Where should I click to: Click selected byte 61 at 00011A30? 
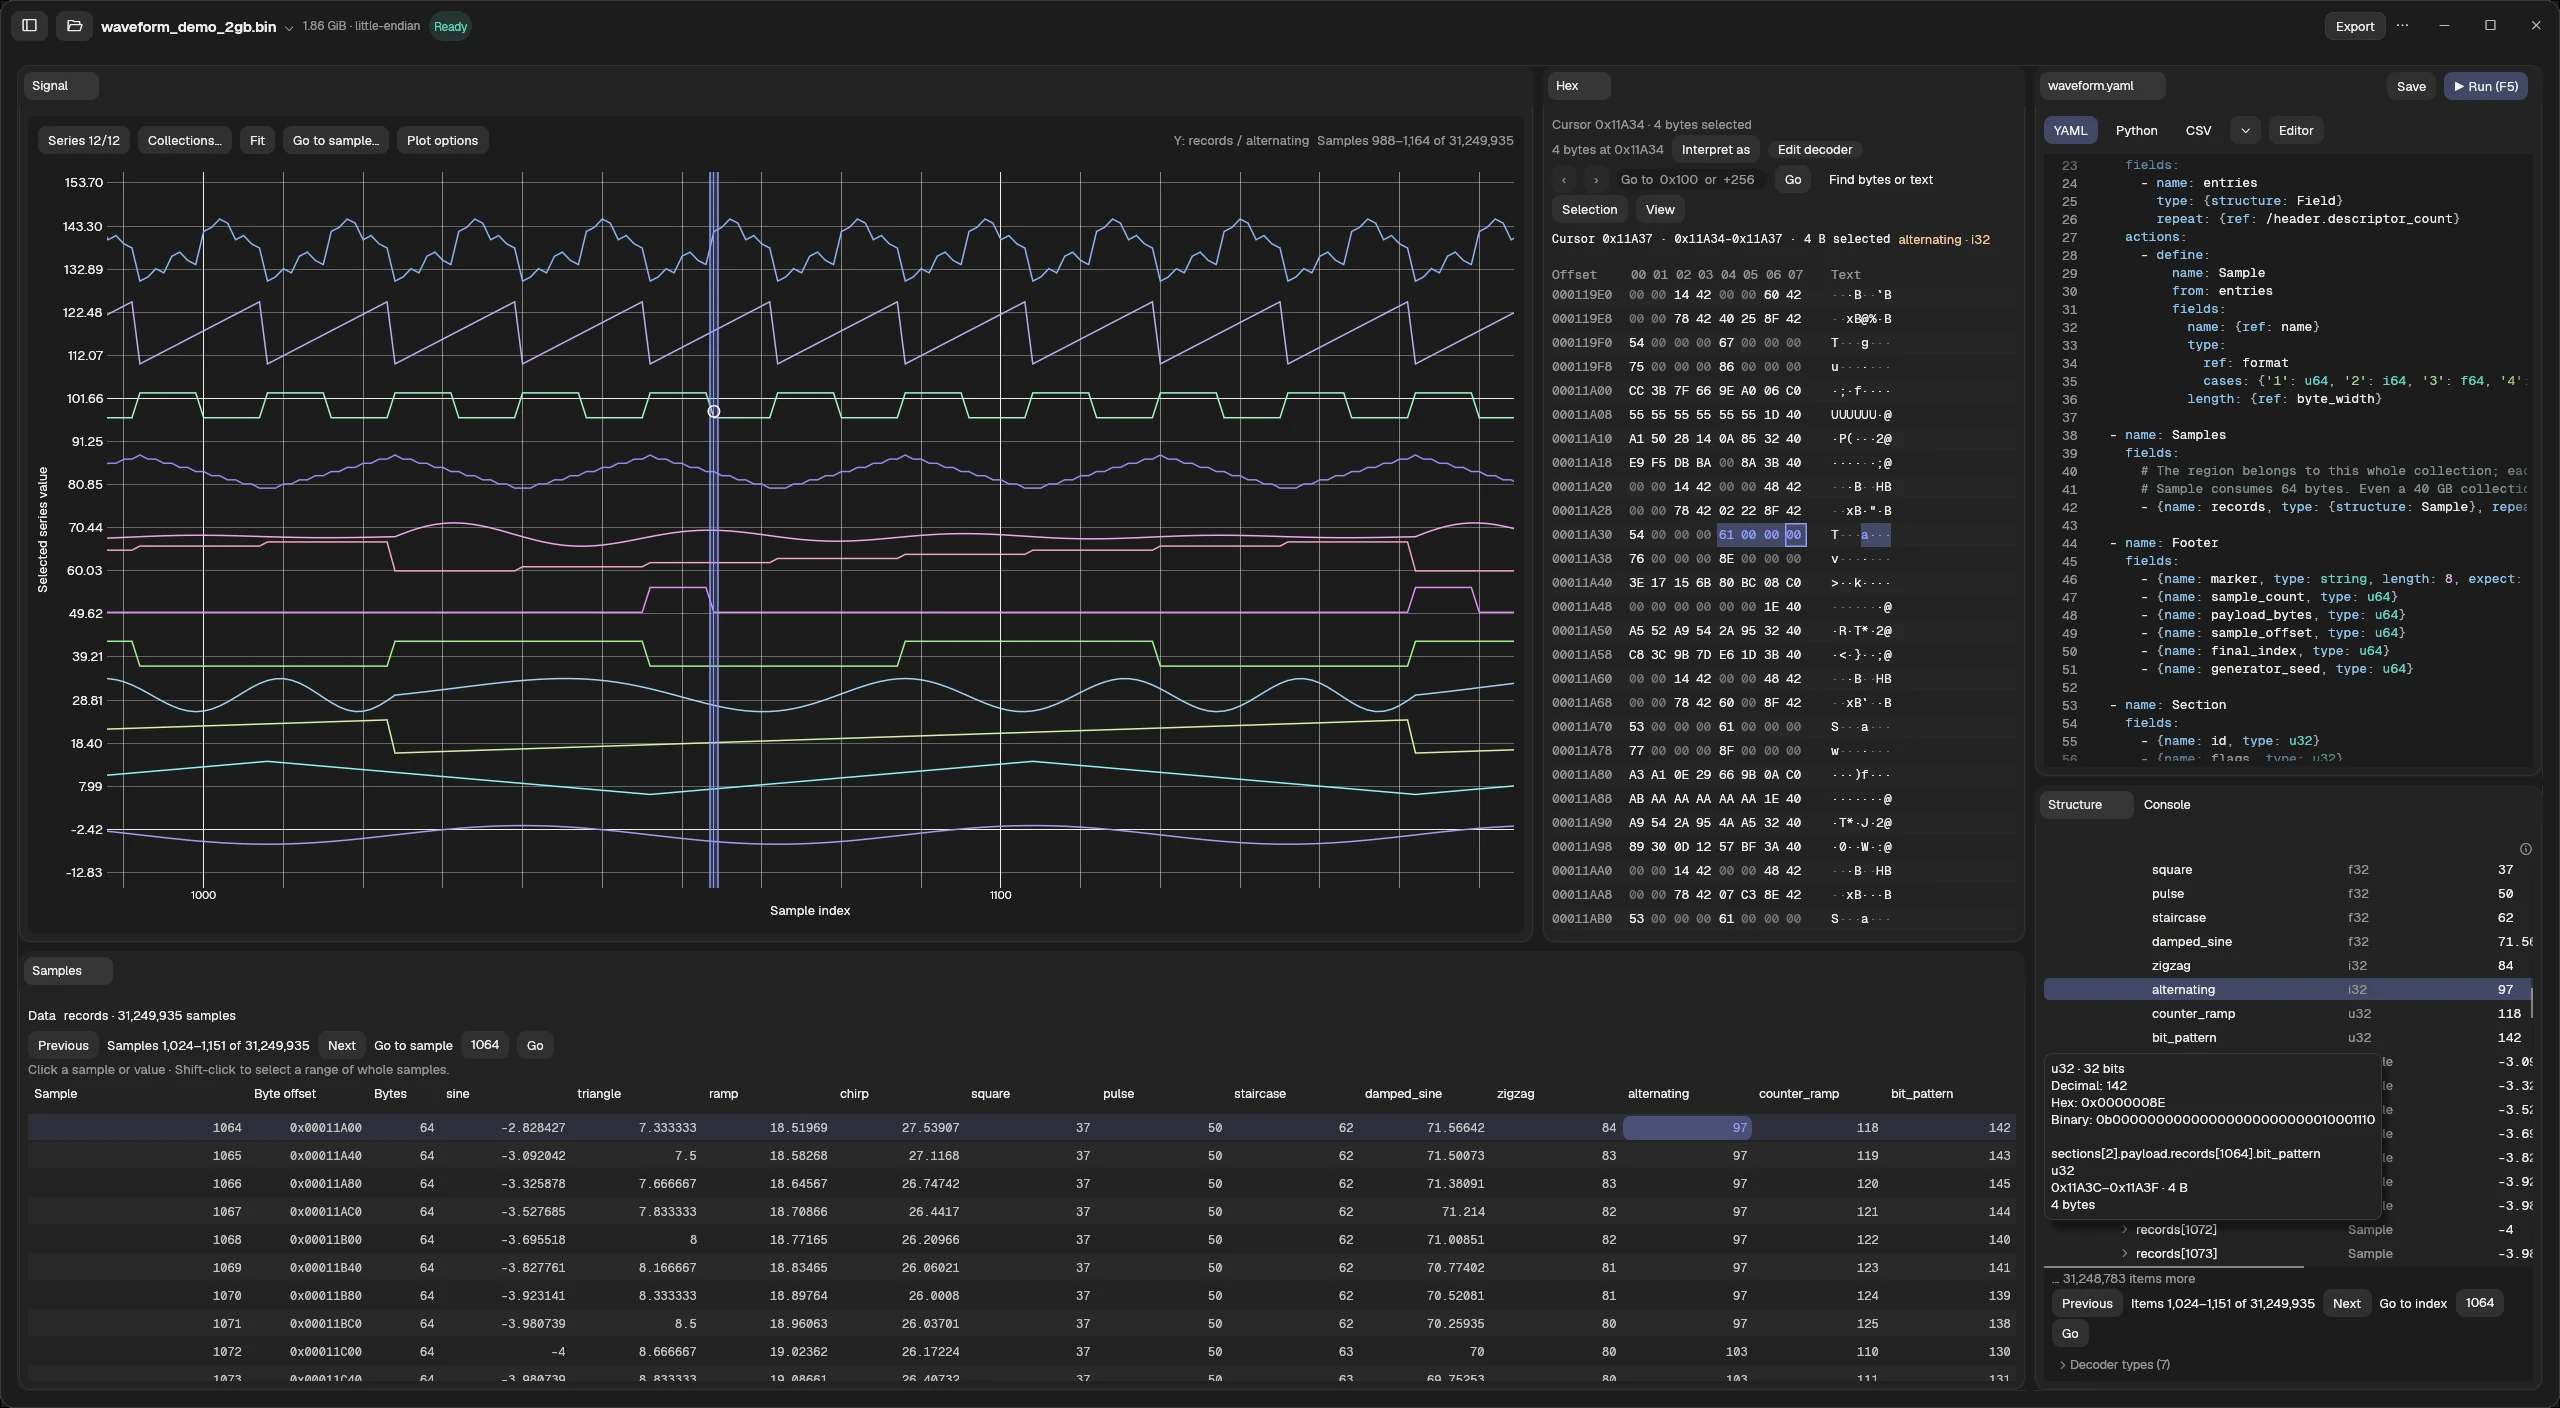click(1726, 535)
